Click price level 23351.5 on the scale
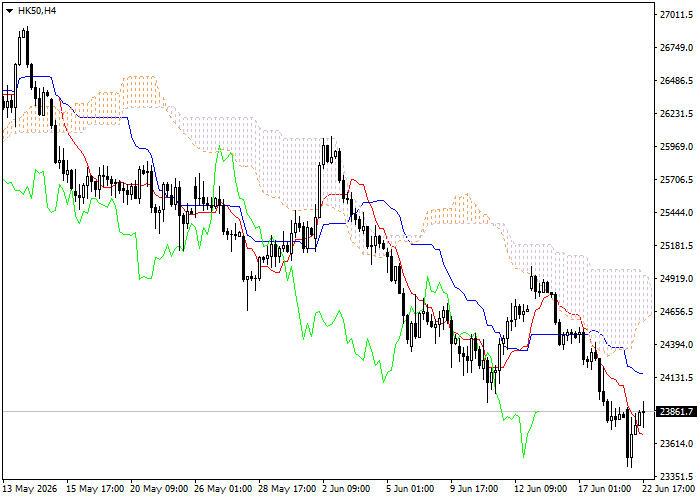Viewport: 700px width, 500px height. point(676,476)
